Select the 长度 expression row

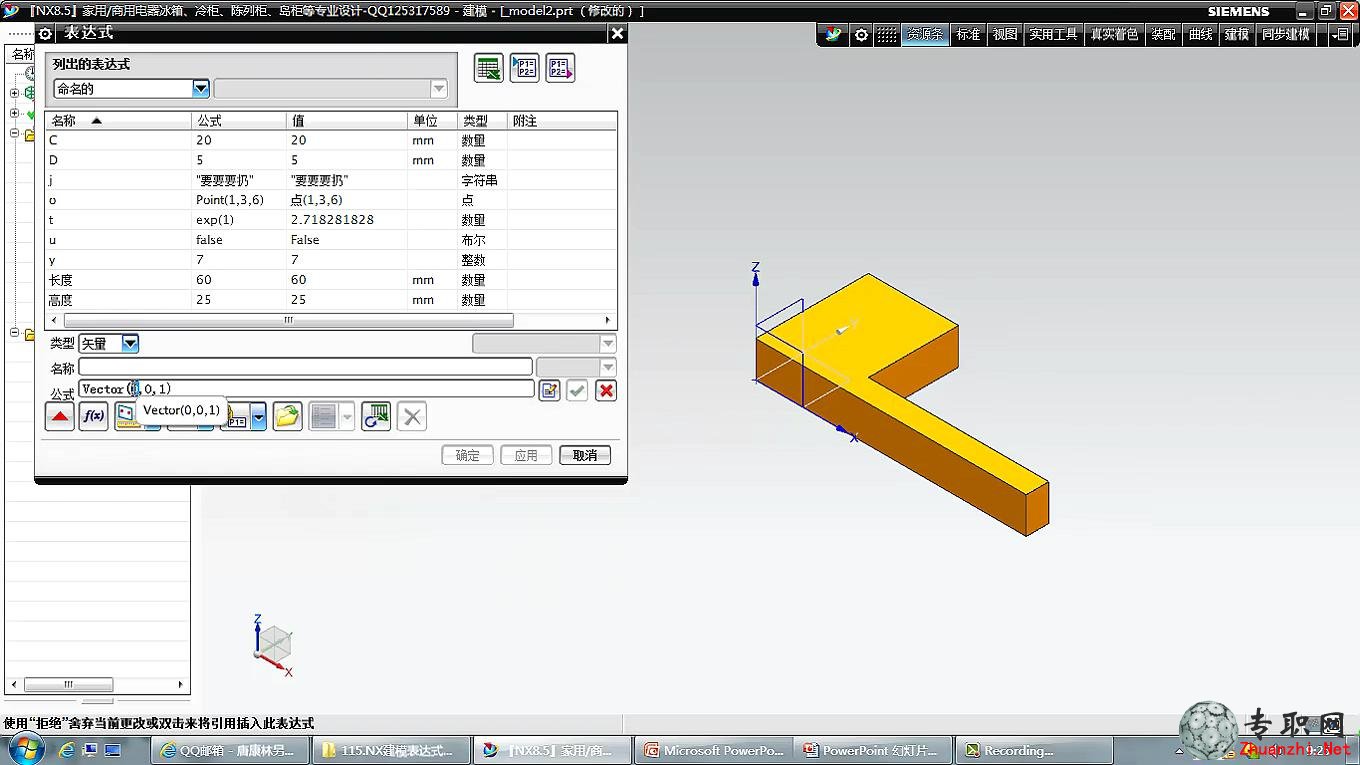330,280
